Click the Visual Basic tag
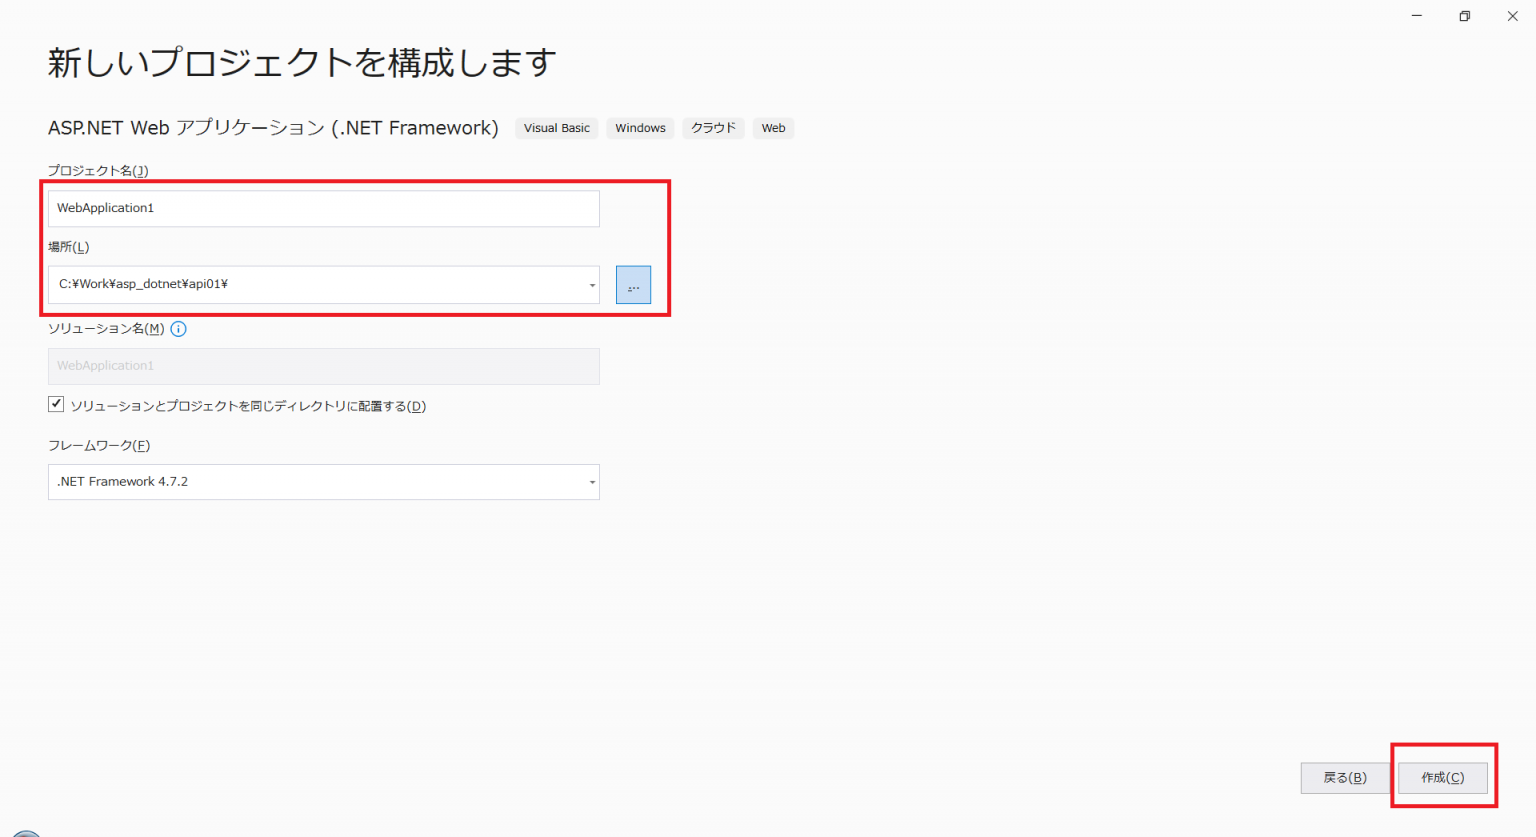1536x837 pixels. pos(557,128)
